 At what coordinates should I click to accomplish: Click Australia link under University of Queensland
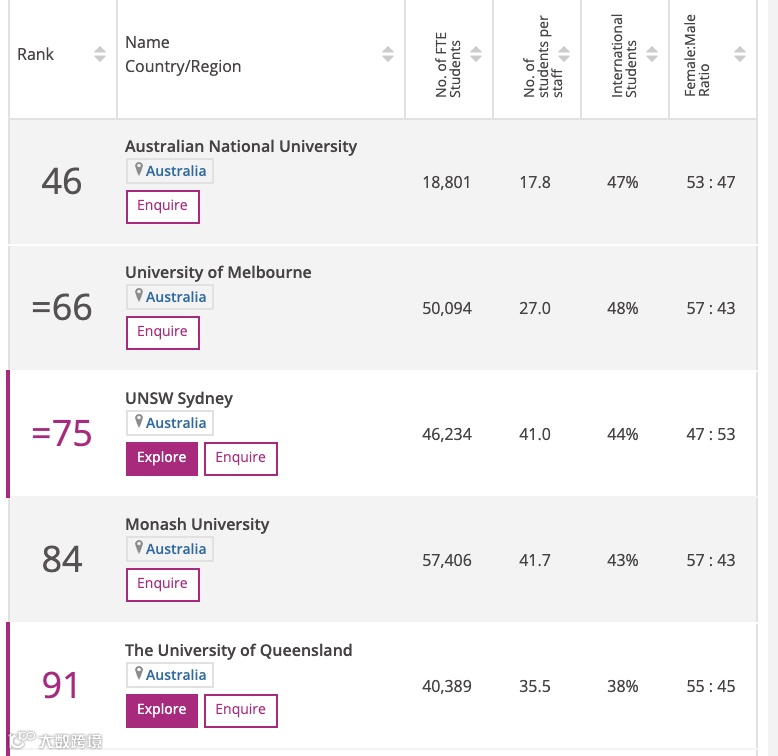coord(176,675)
